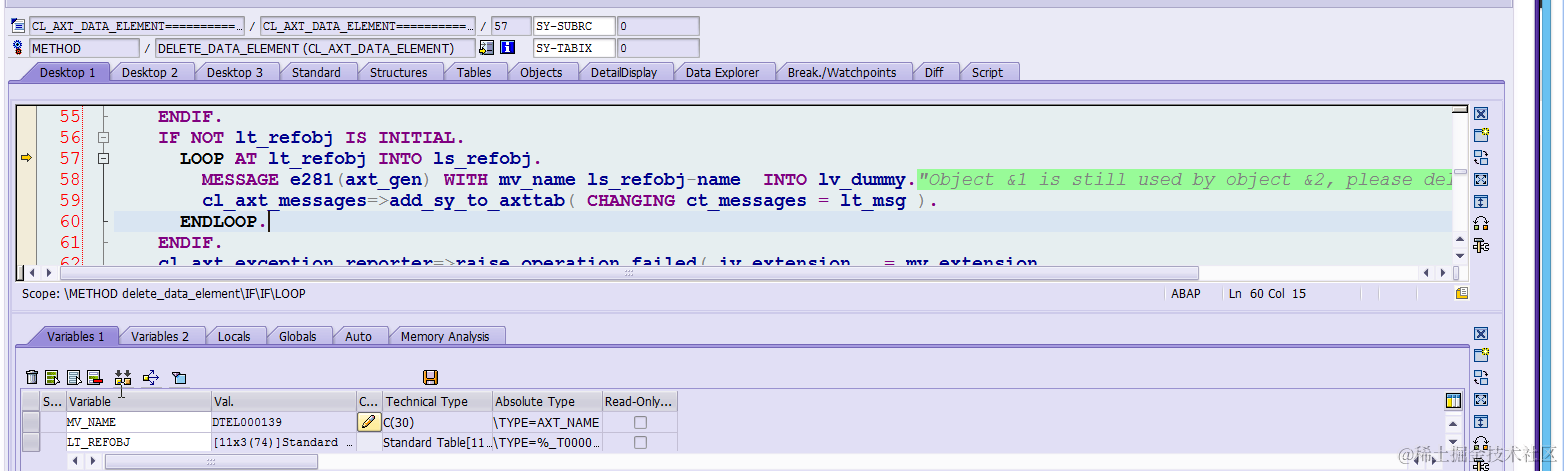Collapse the LOOP block at line 57
This screenshot has height=471, width=1564.
103,159
